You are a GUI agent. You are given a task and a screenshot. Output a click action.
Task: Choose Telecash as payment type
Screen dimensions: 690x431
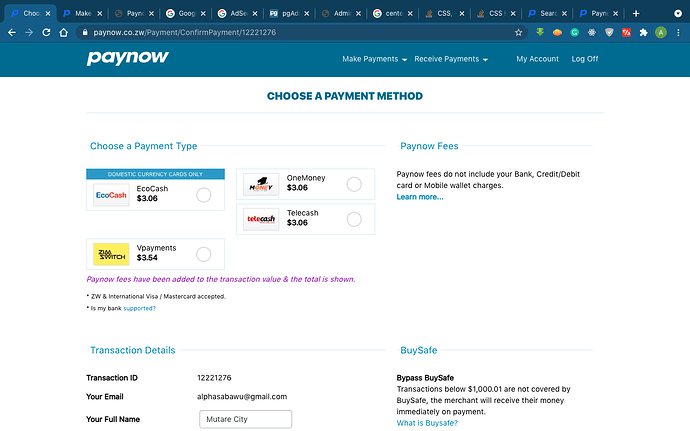[354, 219]
